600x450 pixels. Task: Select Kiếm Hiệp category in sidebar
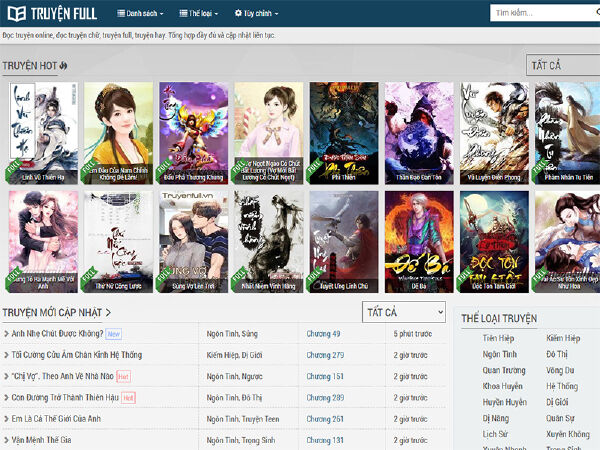(x=563, y=338)
